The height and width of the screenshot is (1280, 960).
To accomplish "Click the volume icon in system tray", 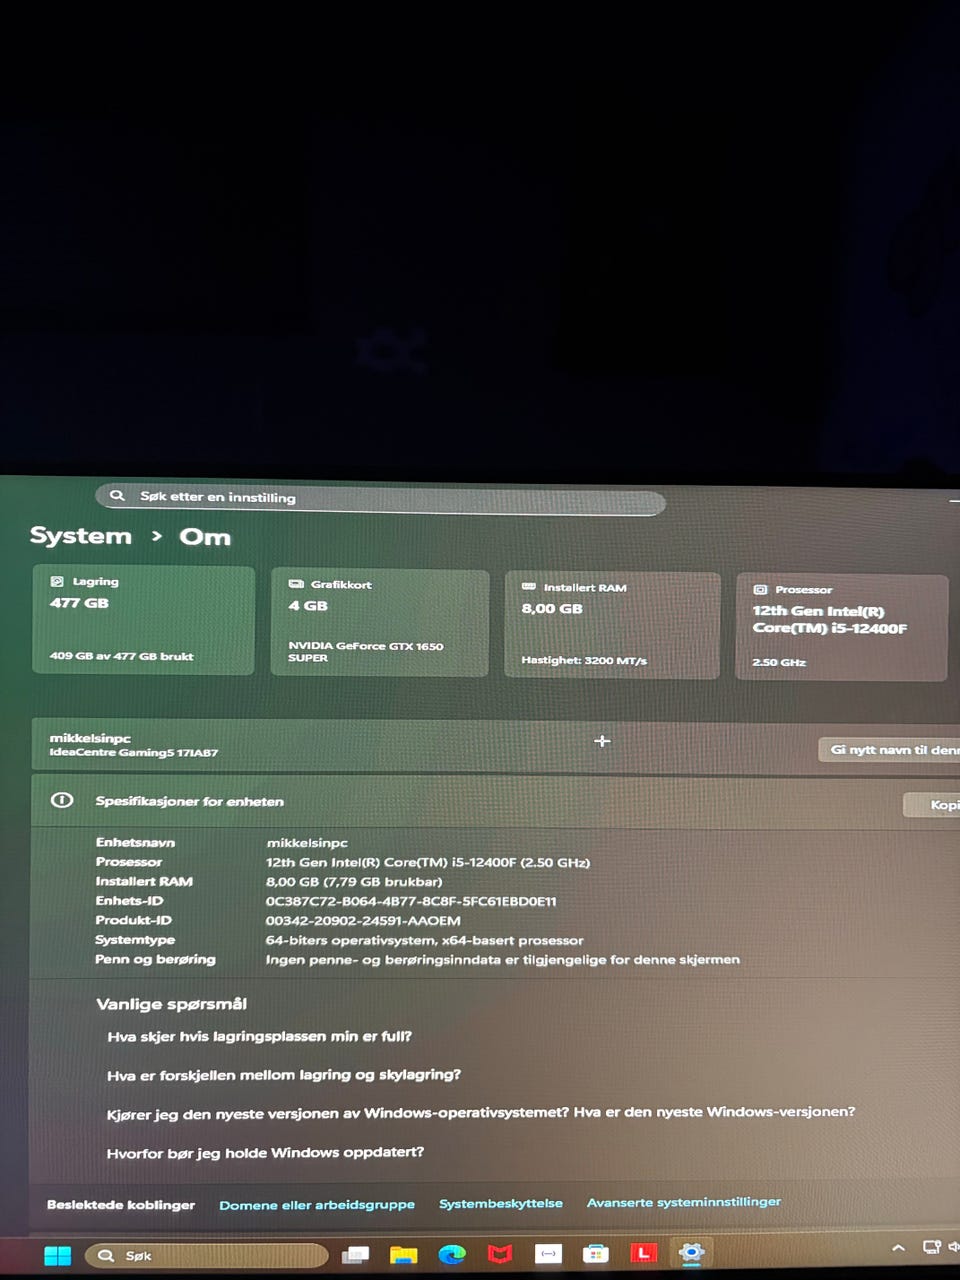I will [x=953, y=1247].
